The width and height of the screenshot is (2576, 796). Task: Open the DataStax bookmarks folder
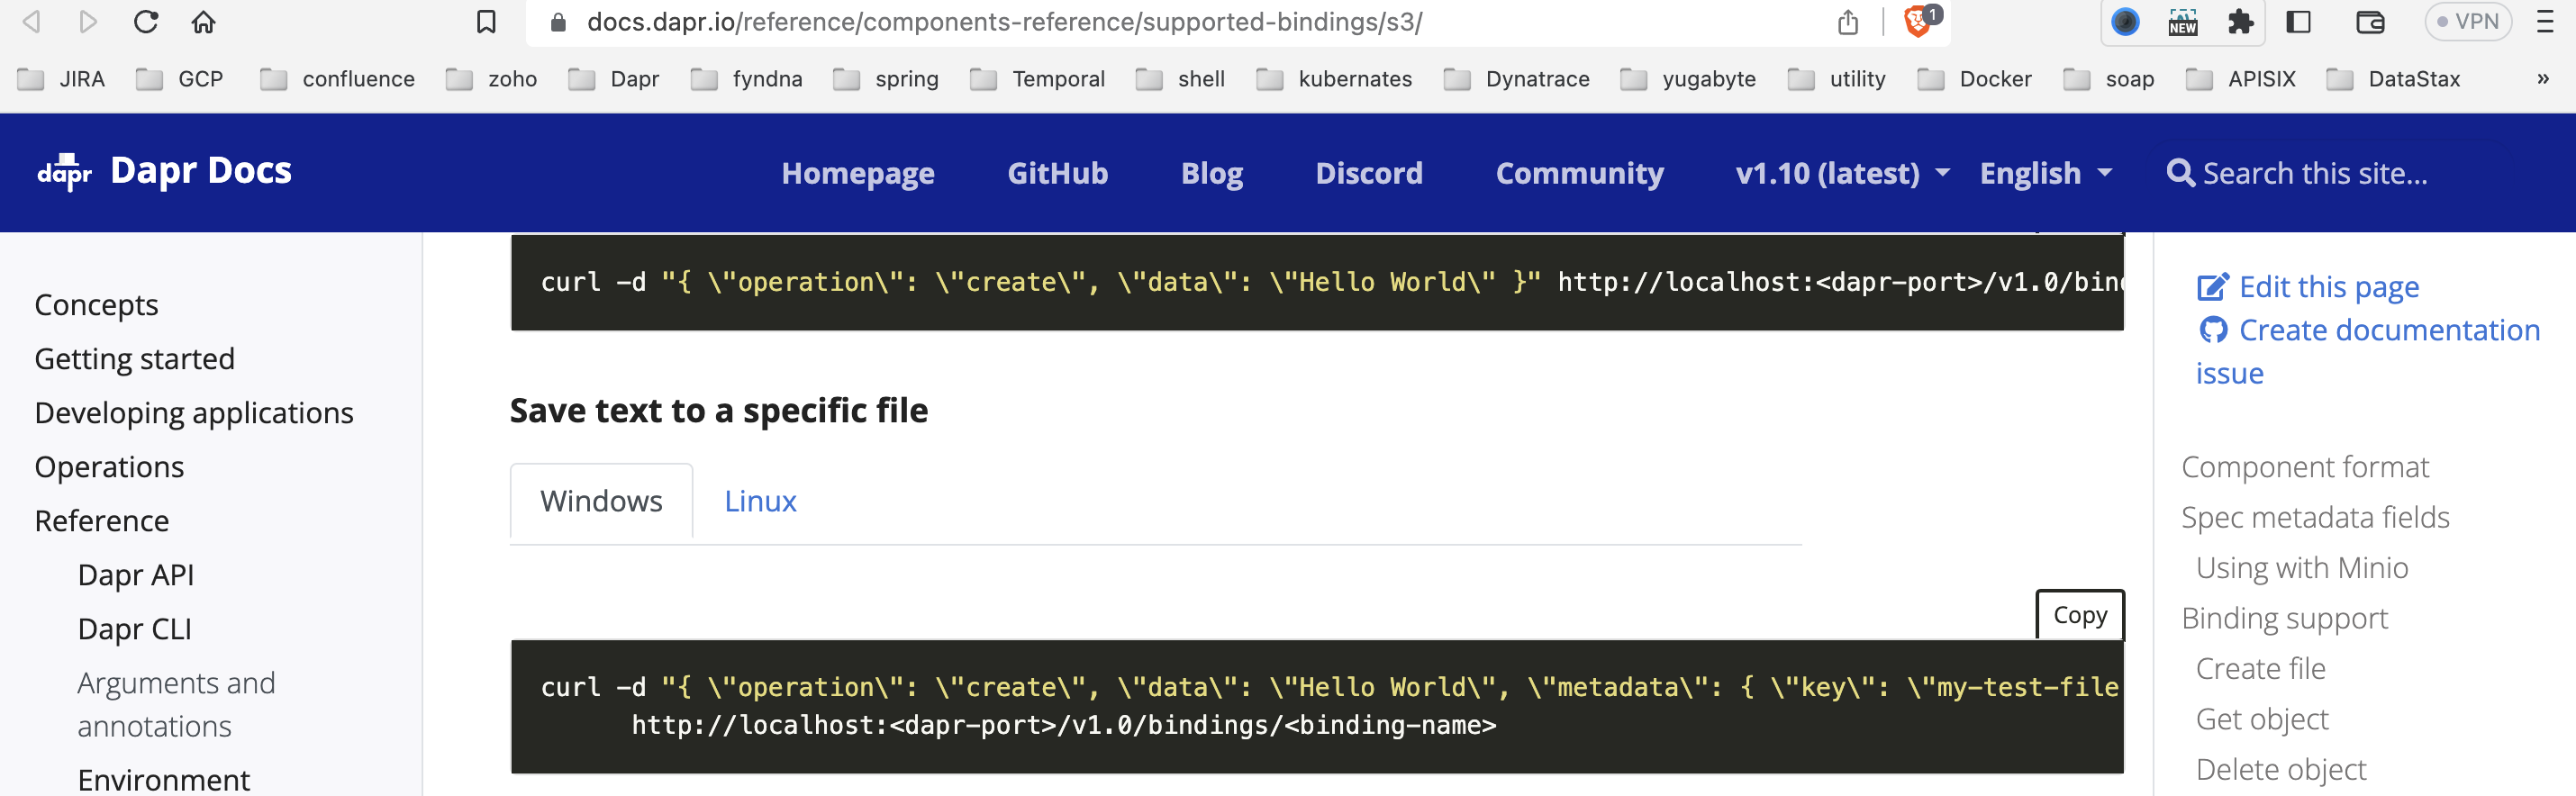click(x=2394, y=79)
